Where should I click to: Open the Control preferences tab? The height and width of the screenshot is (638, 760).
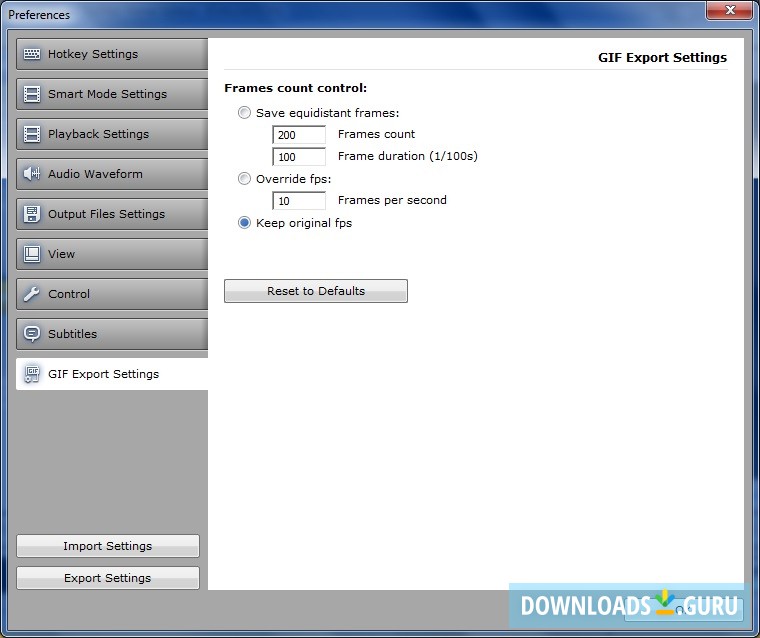[x=112, y=294]
